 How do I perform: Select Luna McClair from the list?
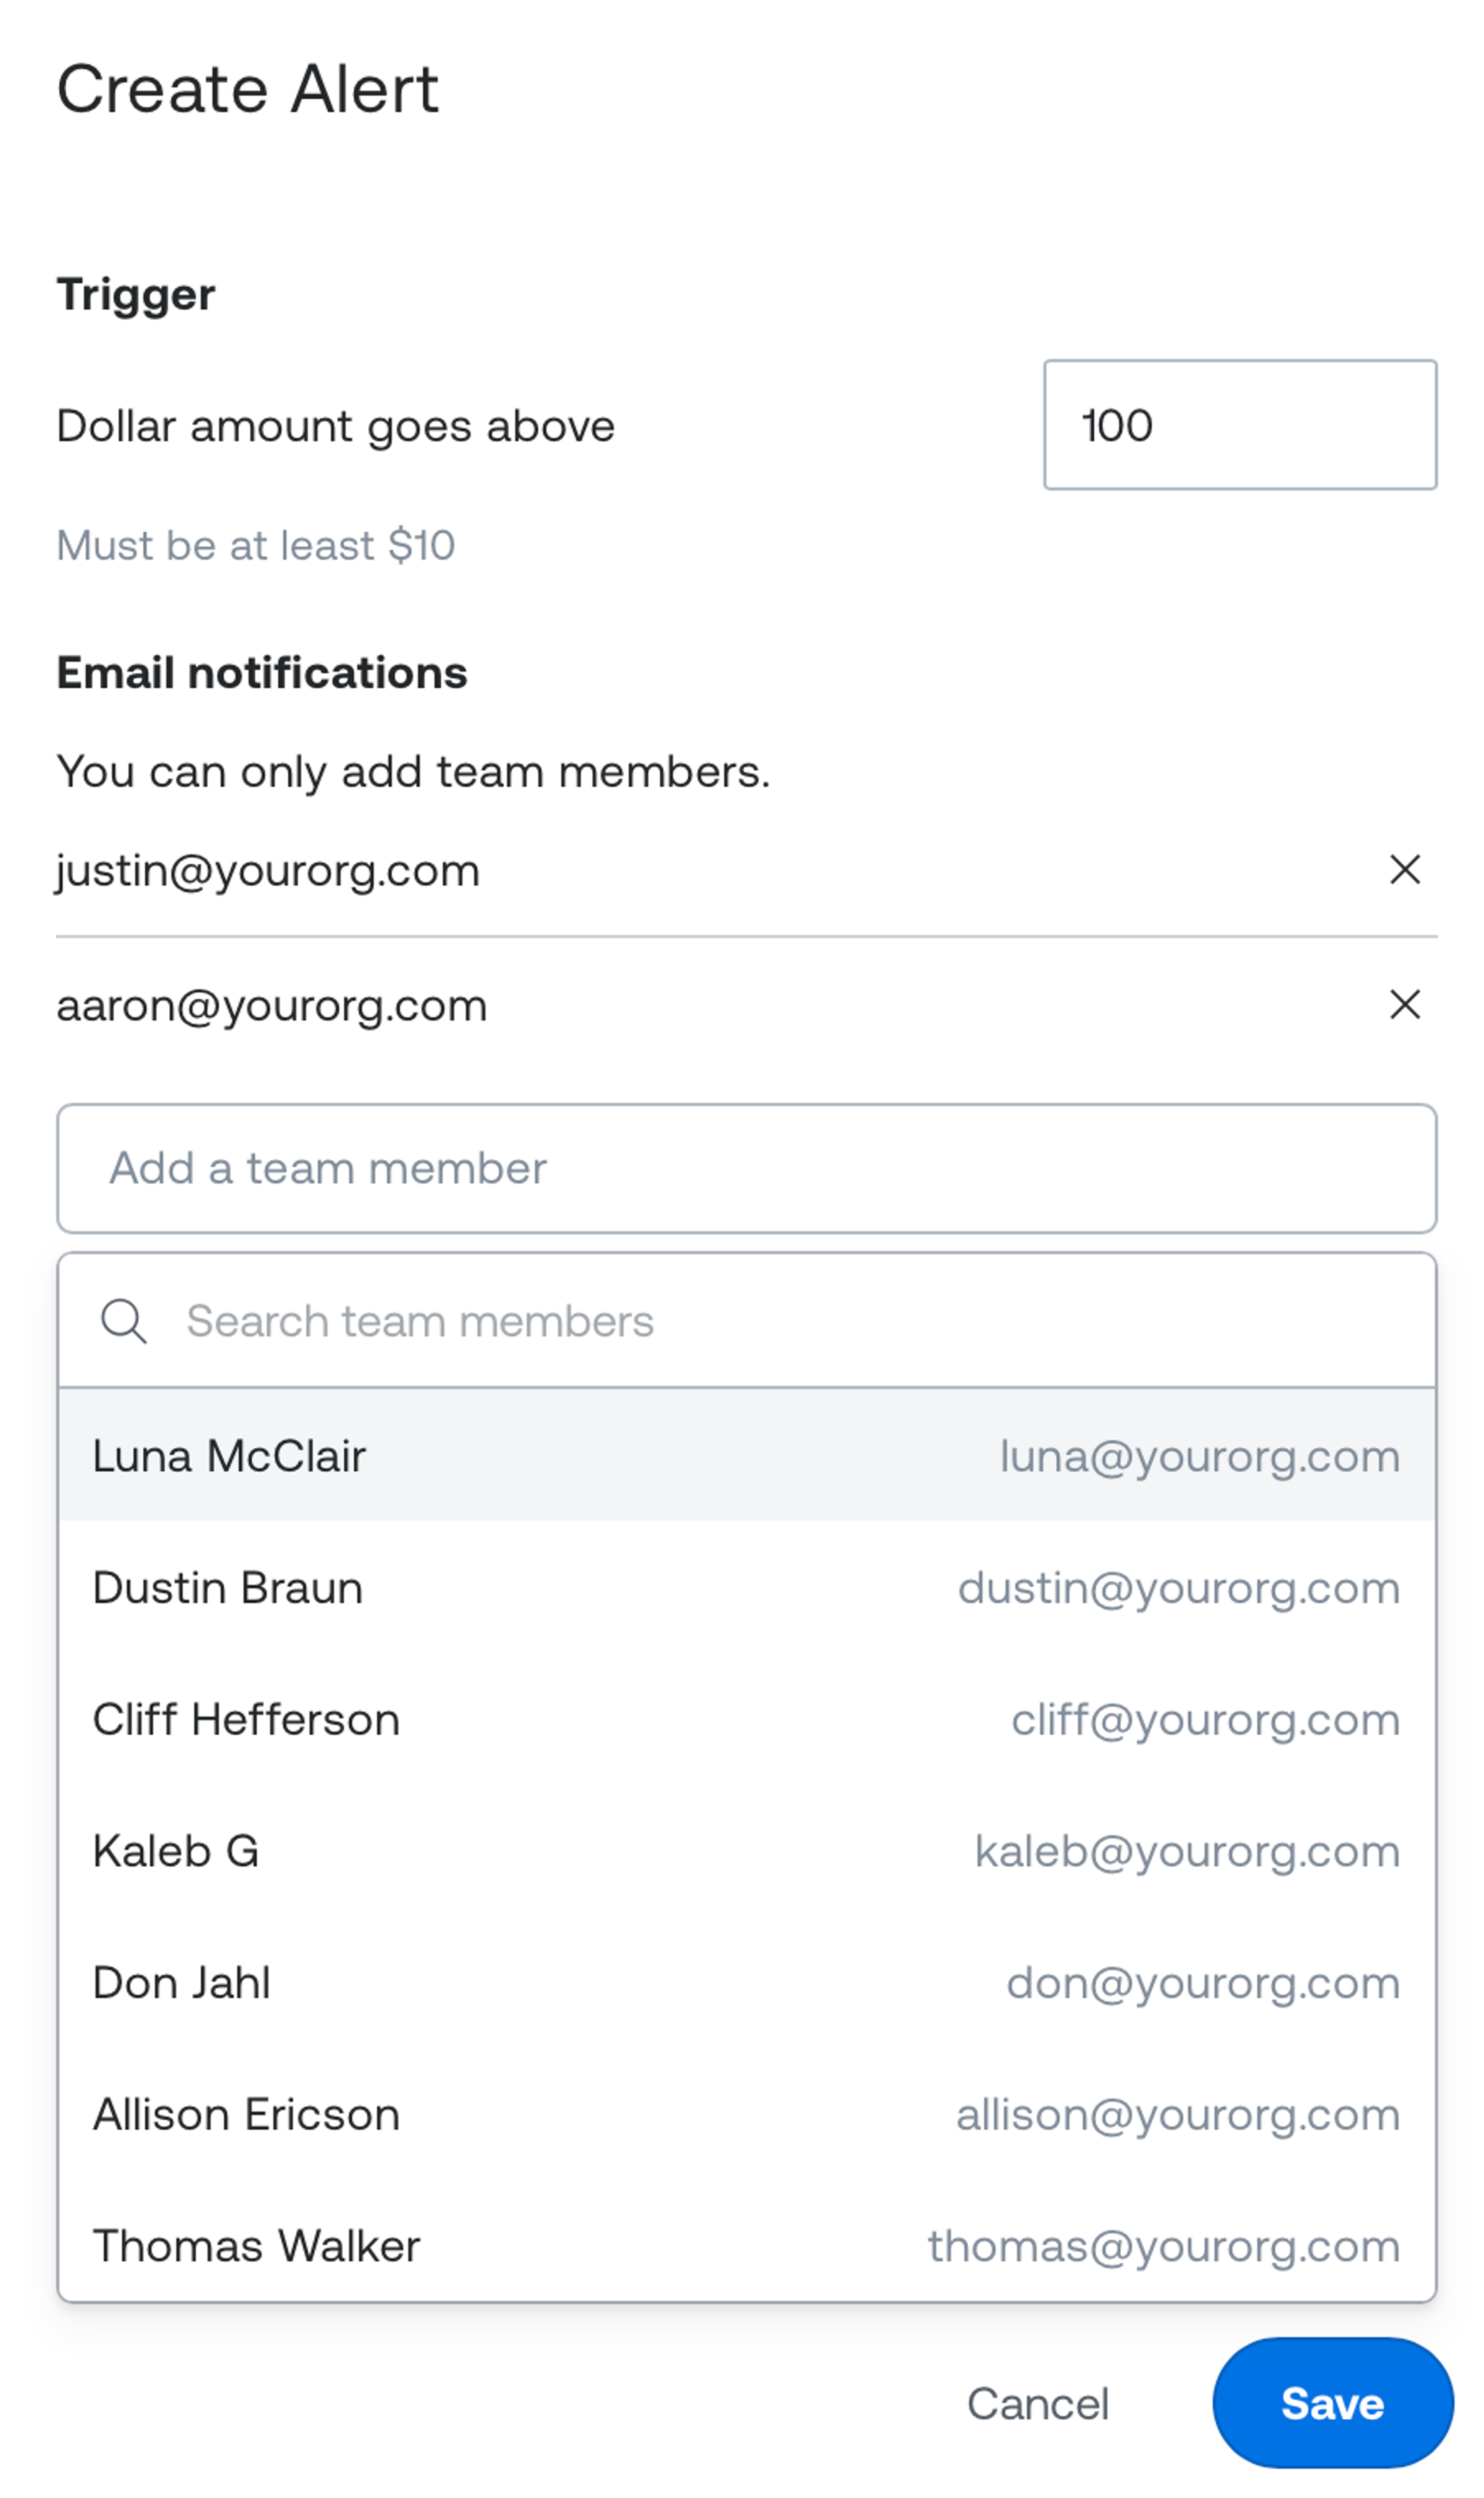[x=747, y=1455]
